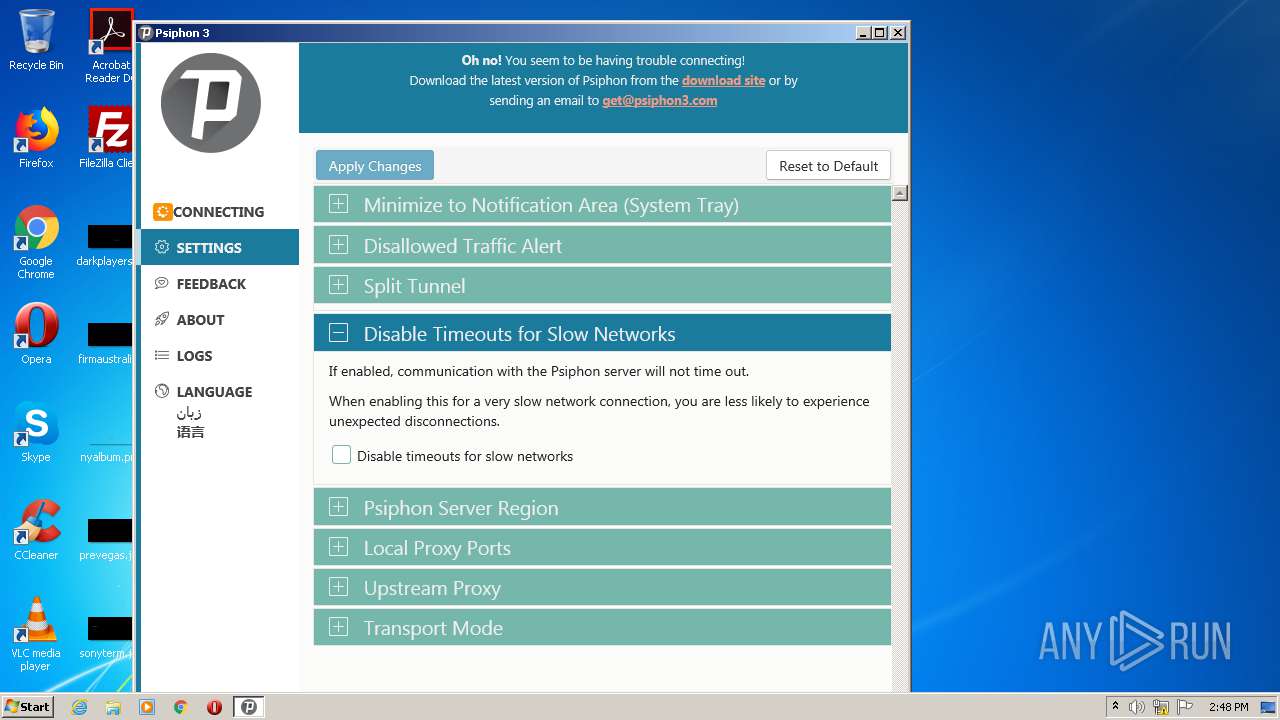Click the get@psiphon3.com email link
The image size is (1280, 720).
click(659, 100)
